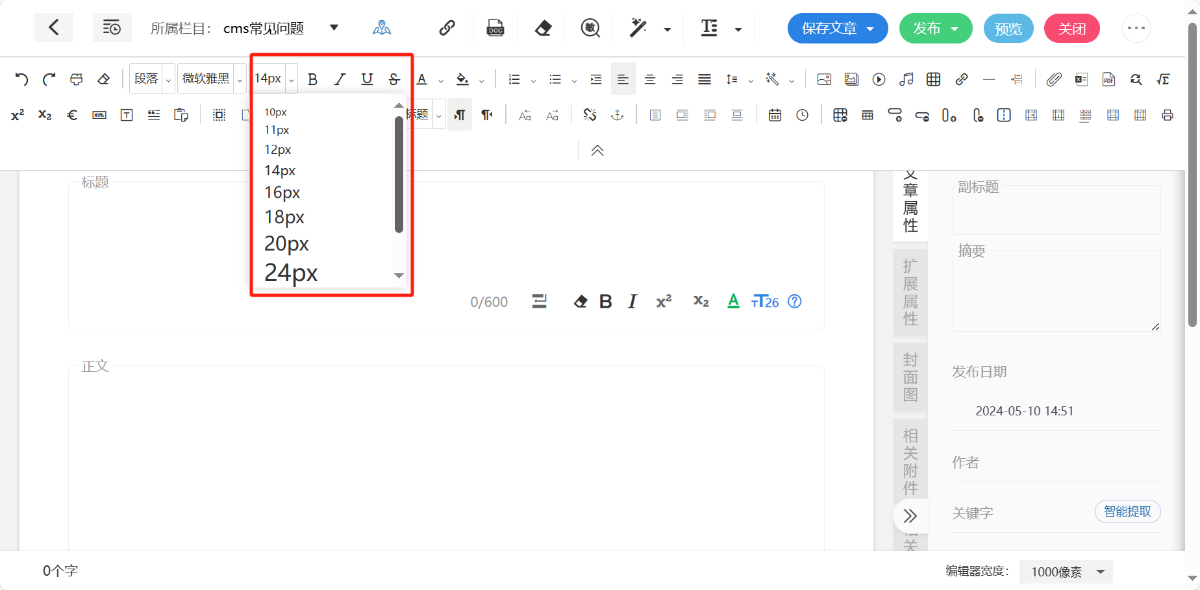
Task: Click the anchor icon in toolbar
Action: [x=617, y=115]
